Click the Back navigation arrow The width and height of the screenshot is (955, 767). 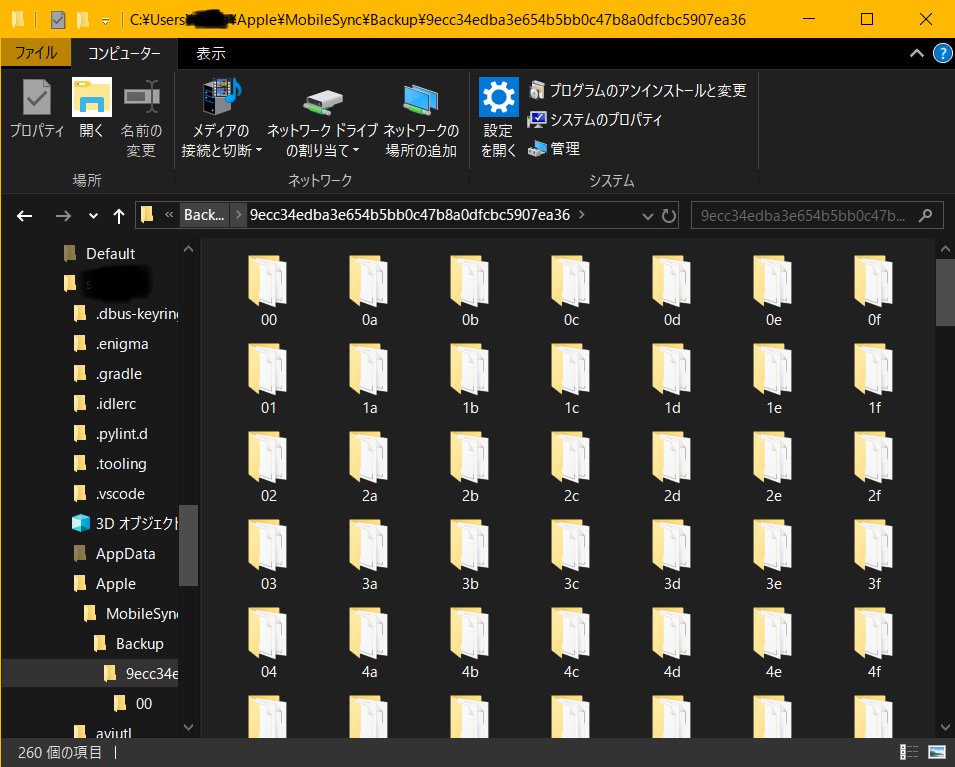(x=25, y=215)
